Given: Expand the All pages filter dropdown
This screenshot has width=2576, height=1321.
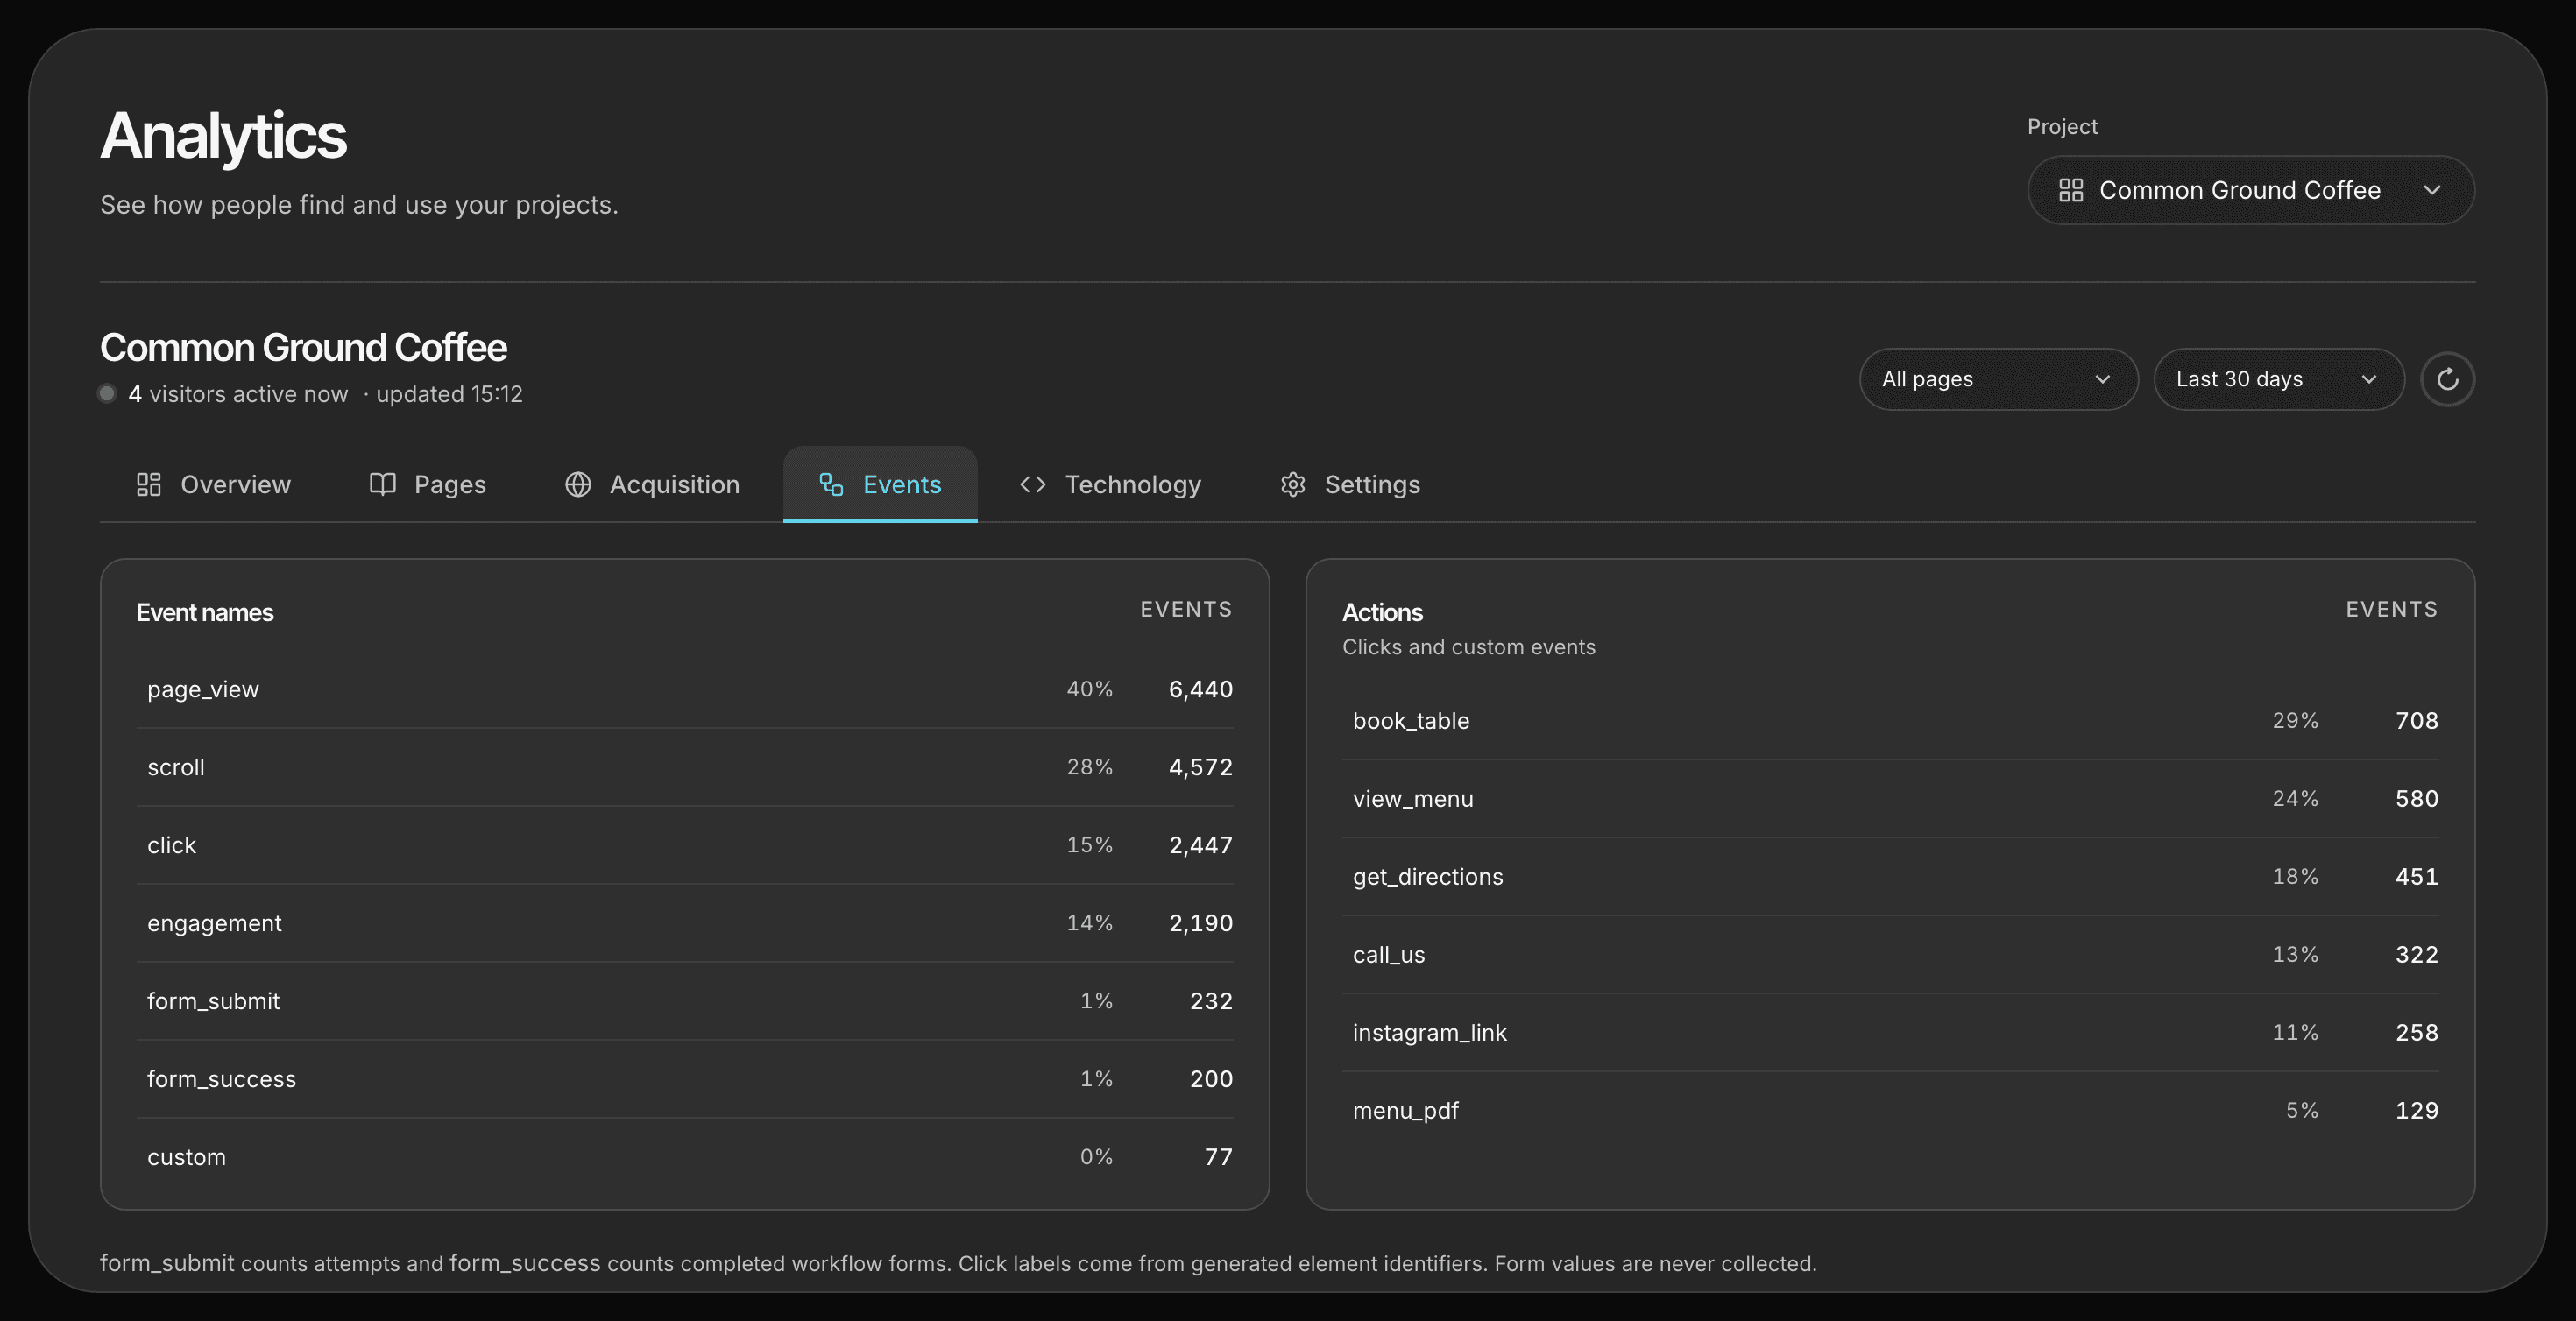Looking at the screenshot, I should (x=1998, y=379).
